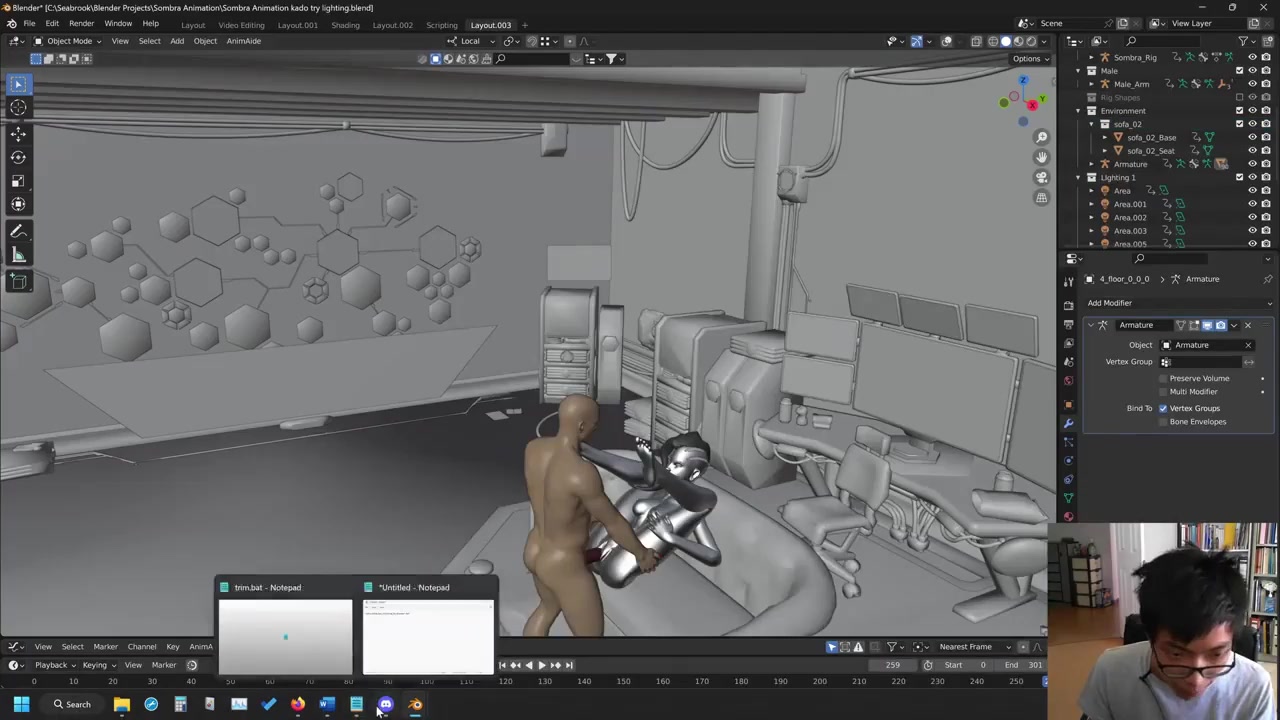This screenshot has height=720, width=1280.
Task: Click the current frame field showing 259
Action: click(x=893, y=665)
